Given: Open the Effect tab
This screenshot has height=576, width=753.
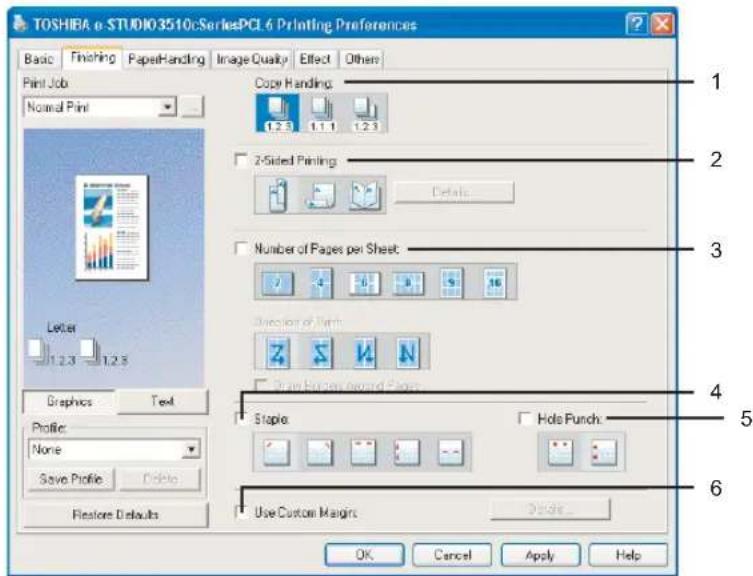Looking at the screenshot, I should 315,59.
